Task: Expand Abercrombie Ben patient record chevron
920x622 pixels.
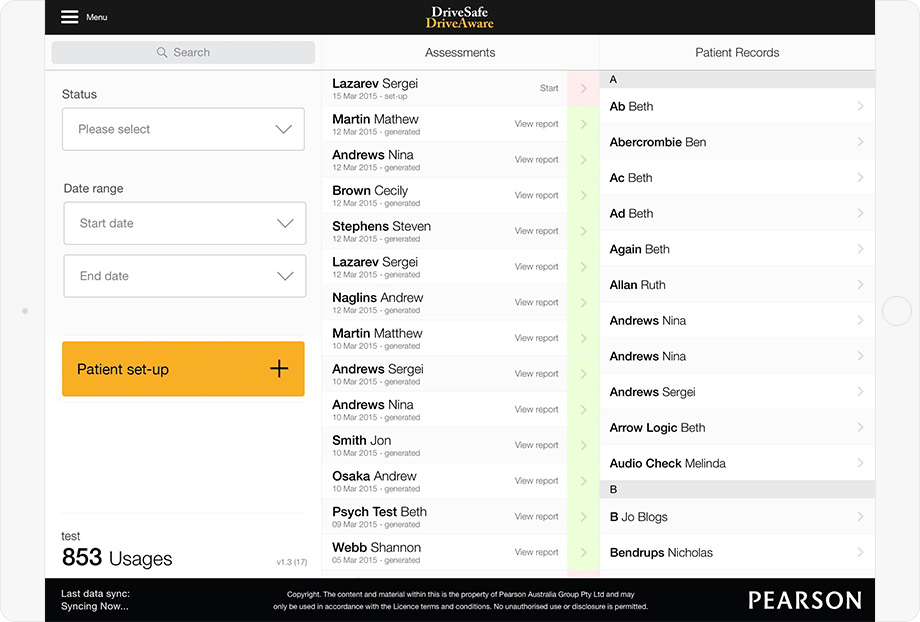Action: [860, 142]
